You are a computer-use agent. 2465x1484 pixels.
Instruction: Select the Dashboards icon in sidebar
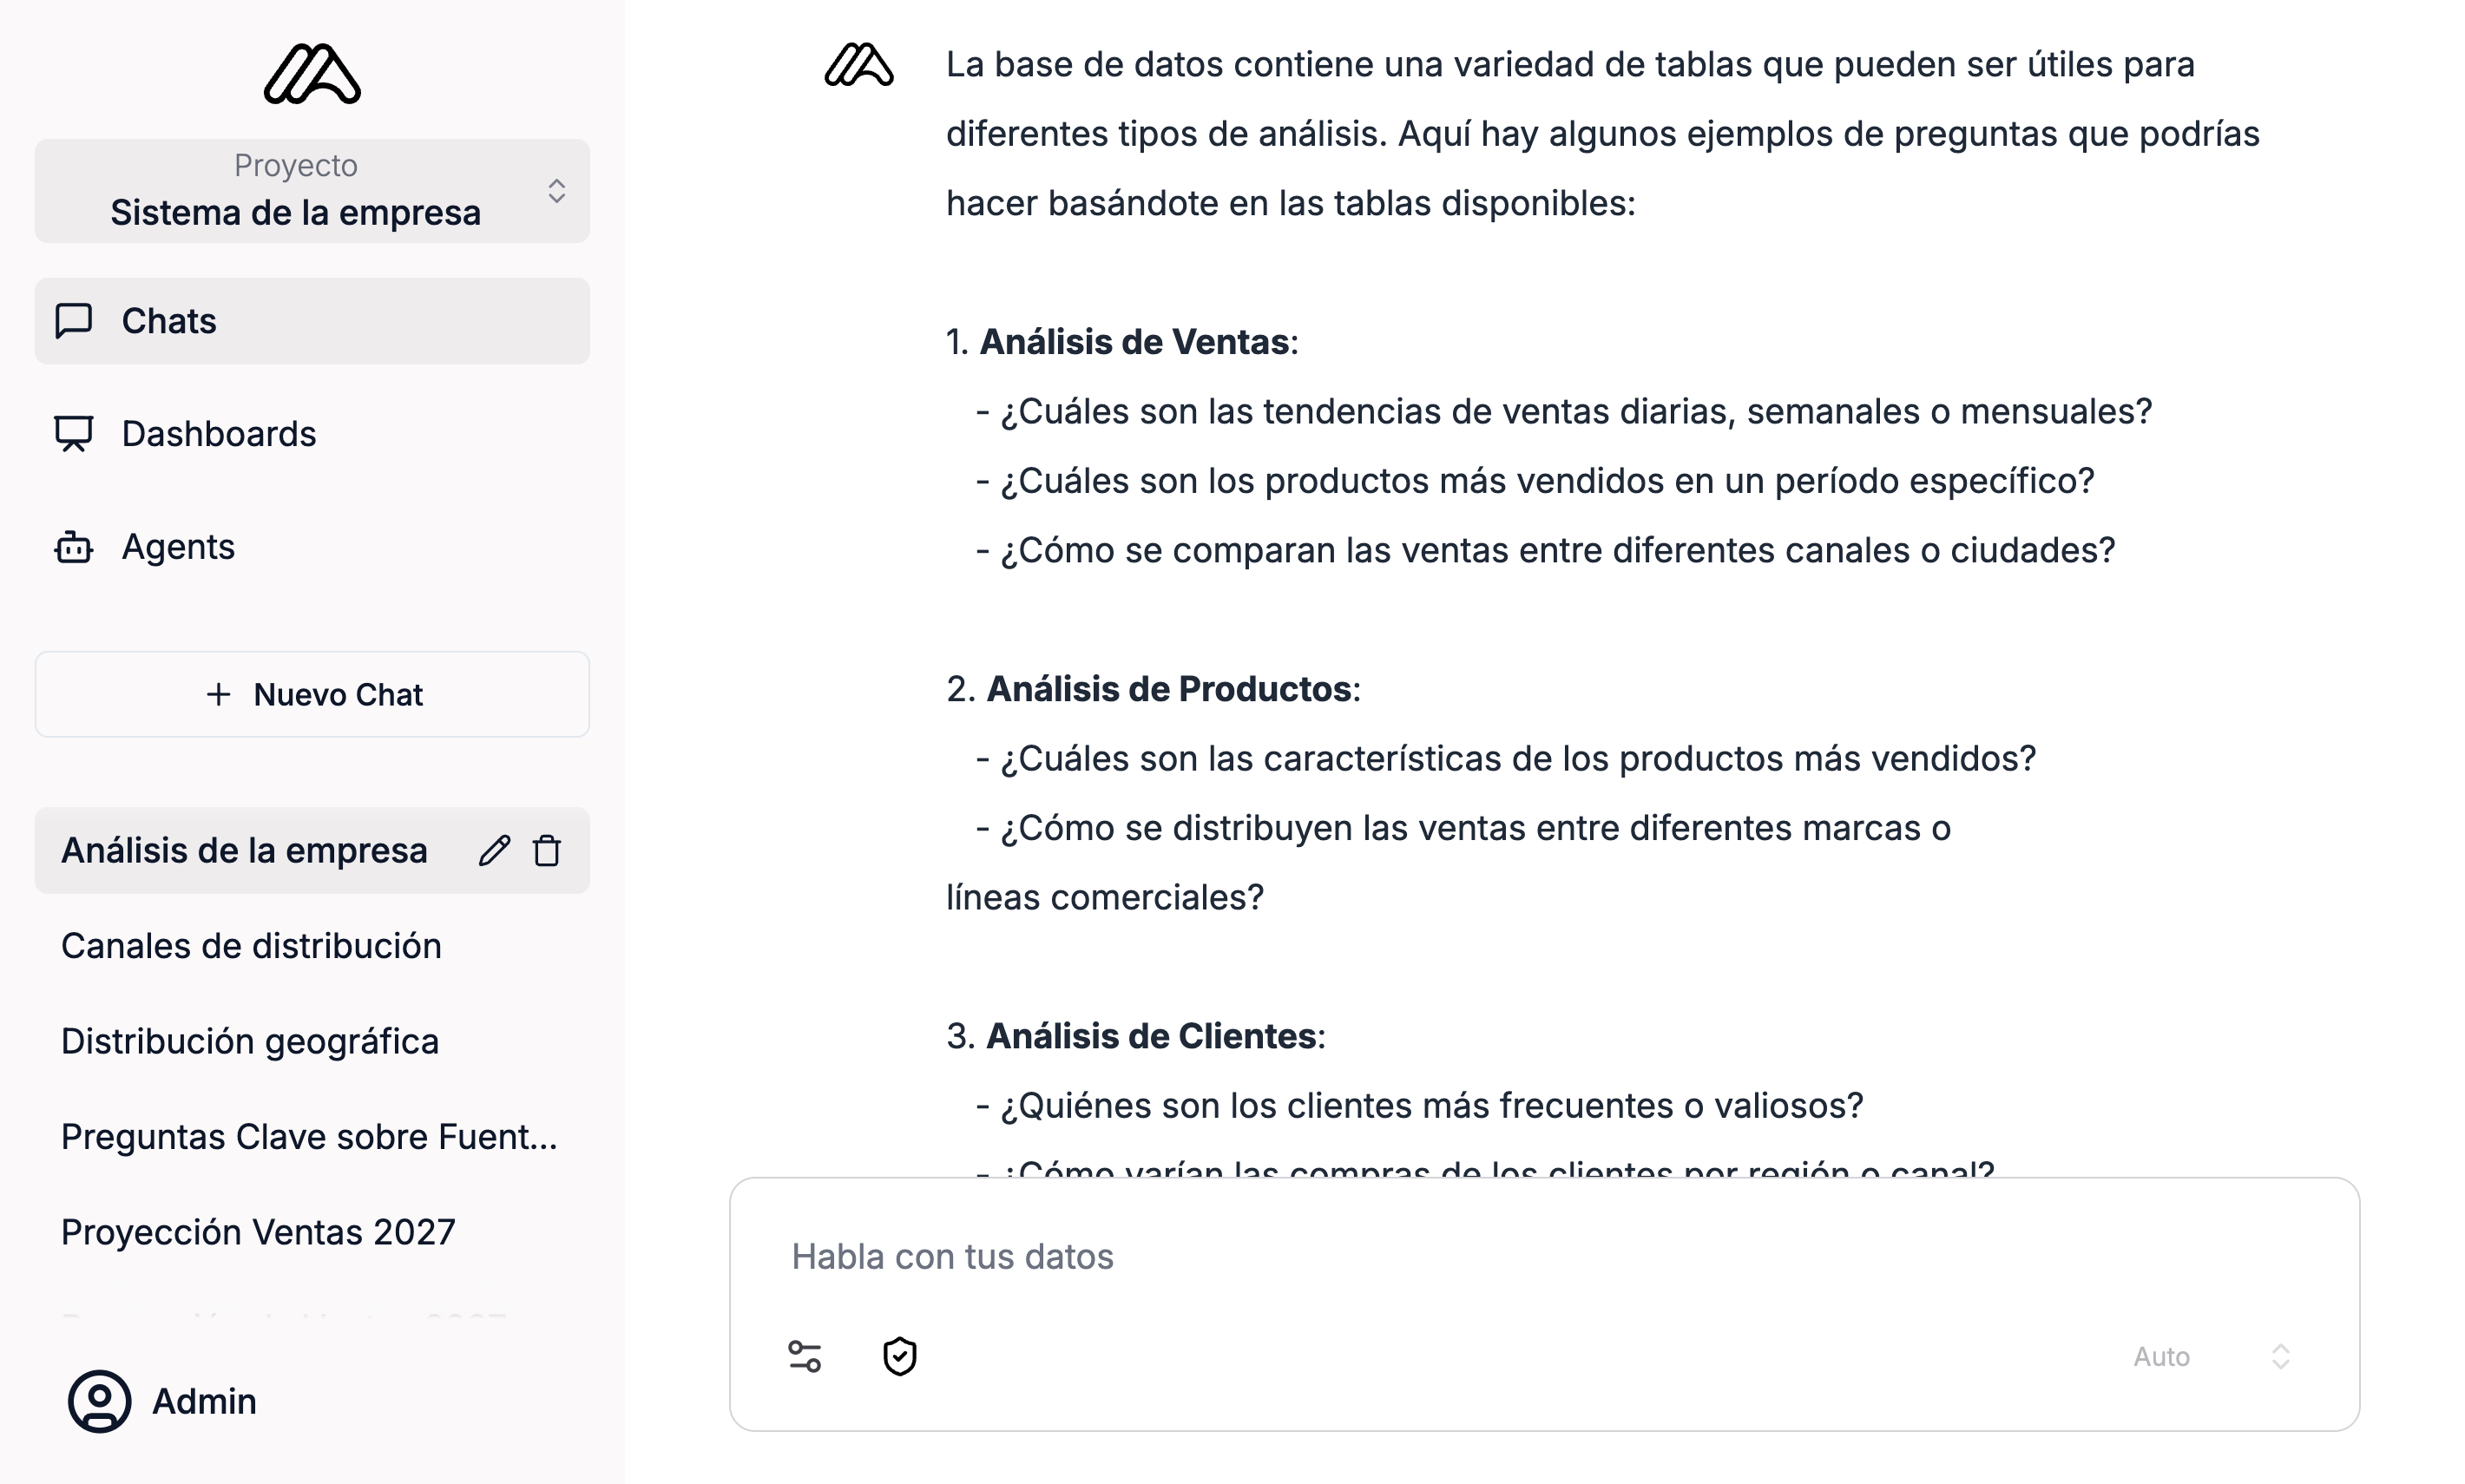[x=72, y=433]
